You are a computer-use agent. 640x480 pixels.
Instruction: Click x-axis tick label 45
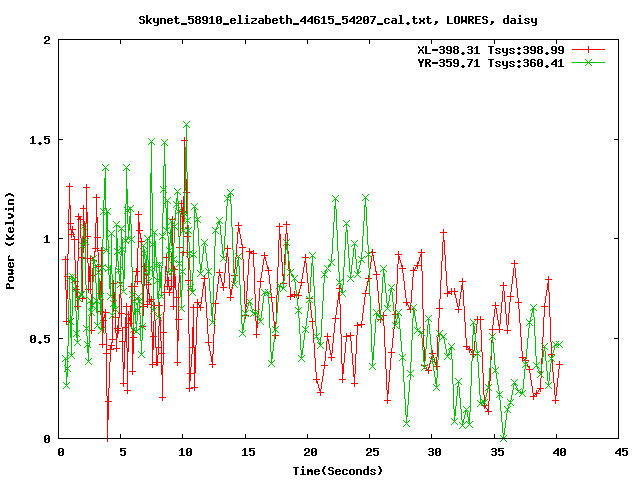click(621, 452)
